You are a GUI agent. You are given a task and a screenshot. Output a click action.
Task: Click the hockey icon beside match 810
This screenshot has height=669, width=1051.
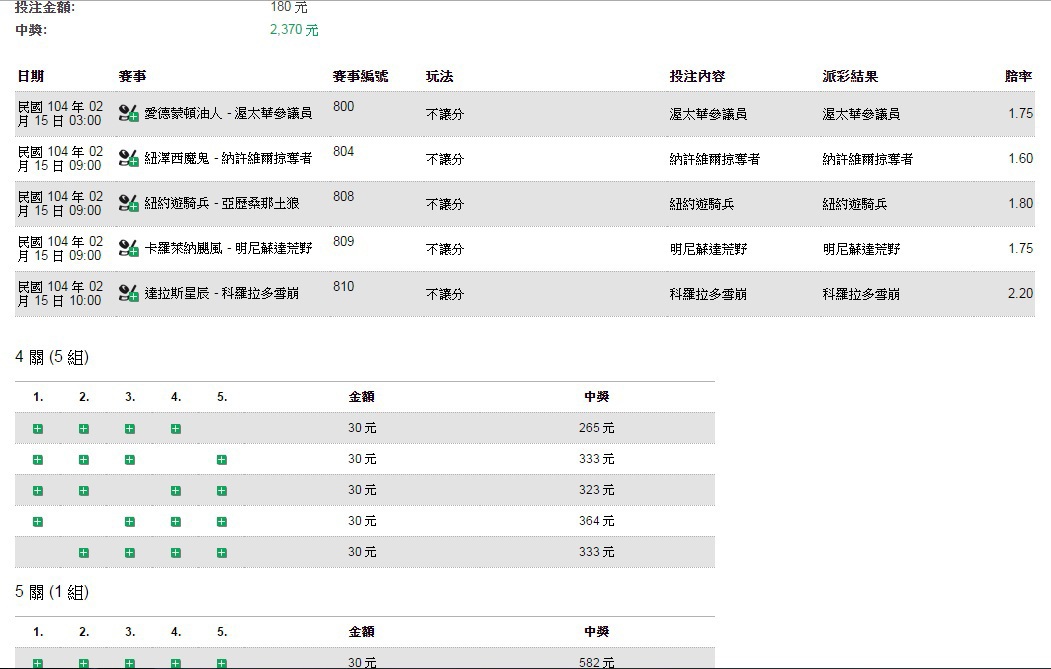click(x=128, y=293)
